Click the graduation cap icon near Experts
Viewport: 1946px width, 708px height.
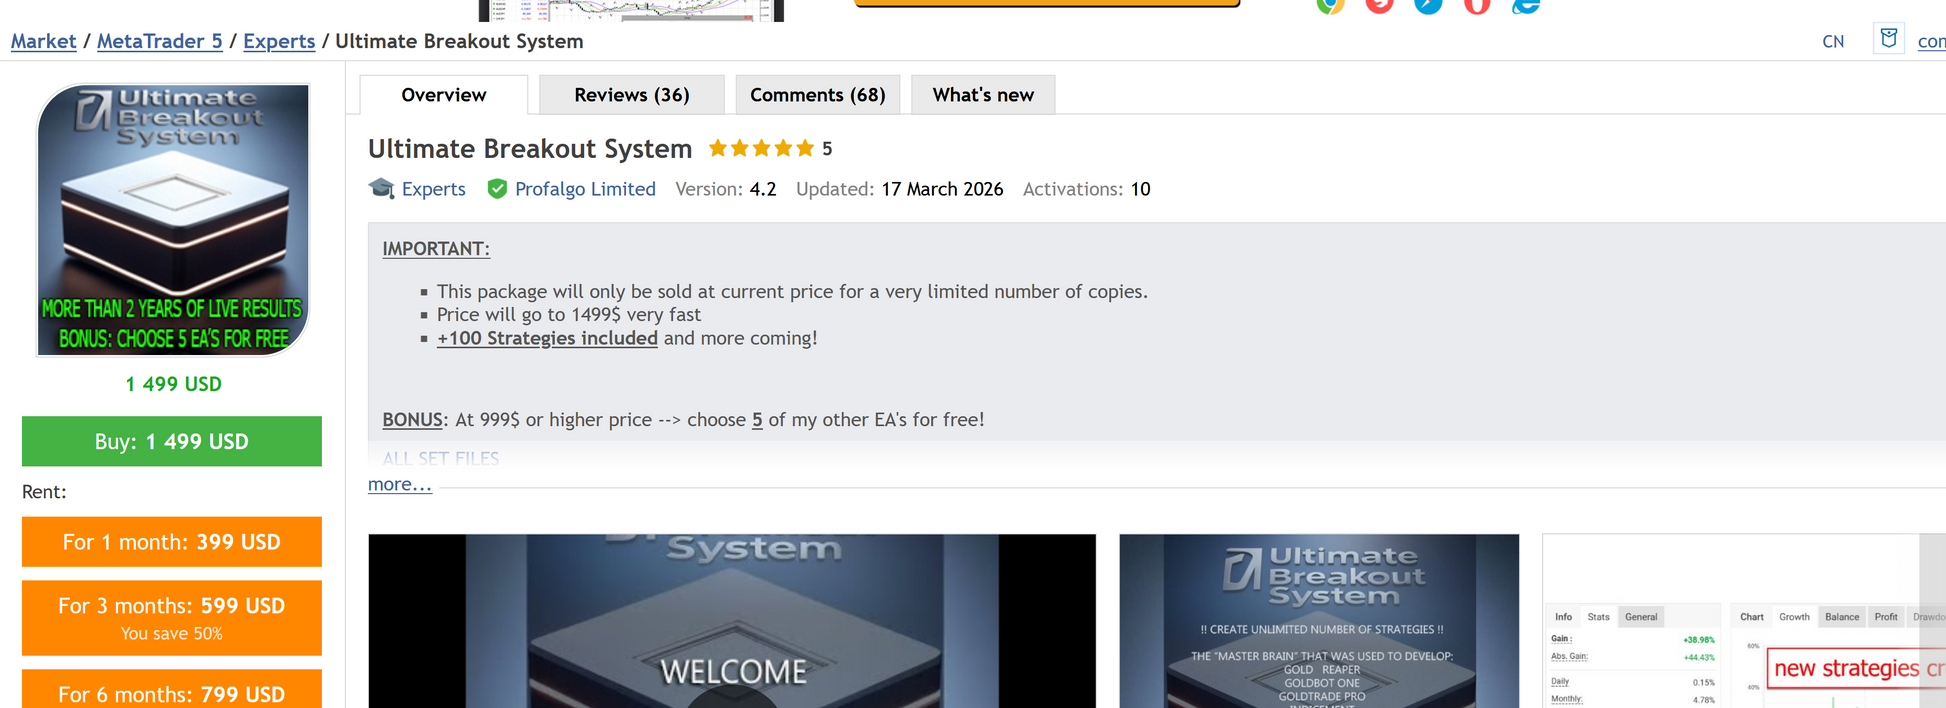(381, 189)
